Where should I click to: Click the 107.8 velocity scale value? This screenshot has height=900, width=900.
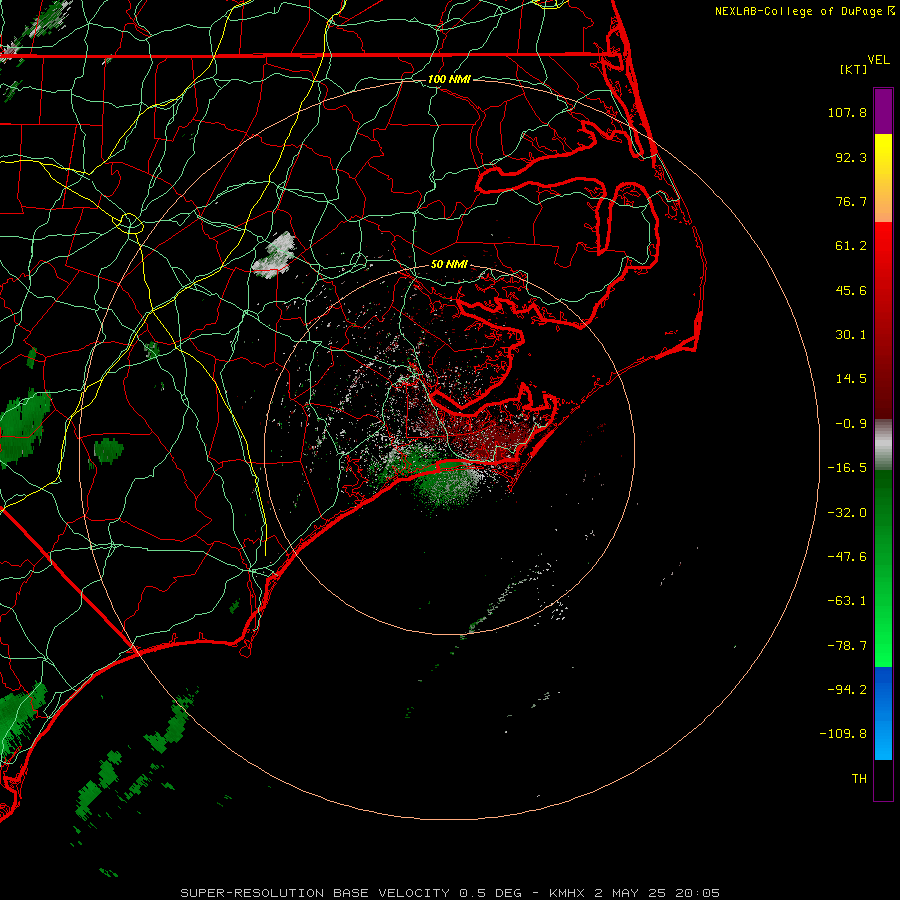click(x=847, y=112)
